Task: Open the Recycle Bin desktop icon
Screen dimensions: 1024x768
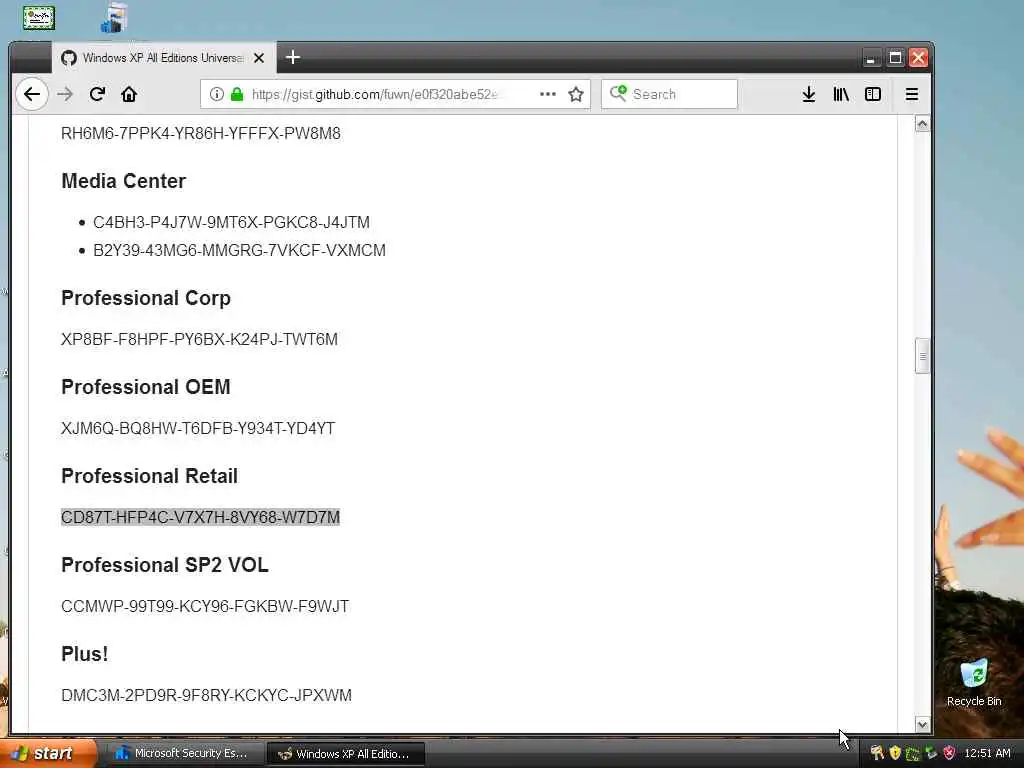Action: pyautogui.click(x=974, y=683)
